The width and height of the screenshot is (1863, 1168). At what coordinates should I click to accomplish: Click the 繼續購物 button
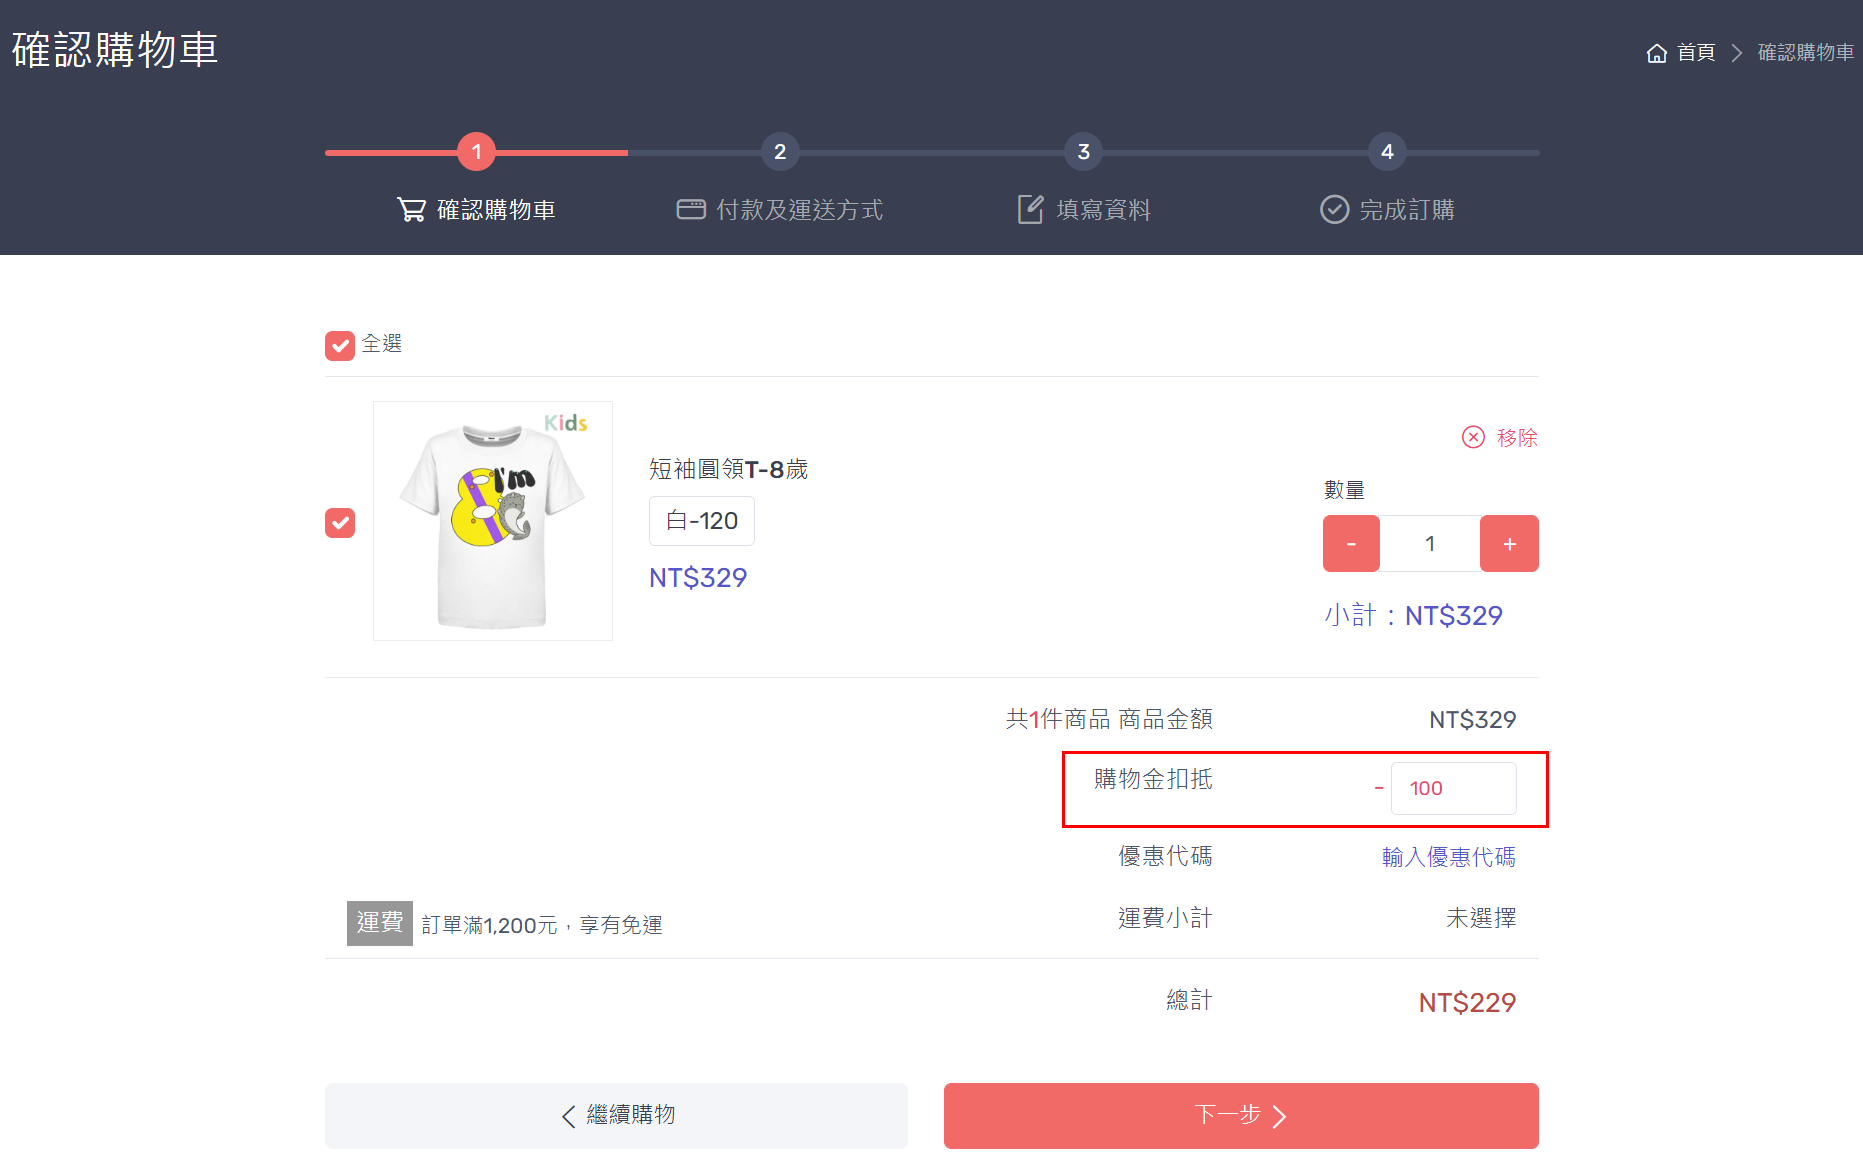(616, 1116)
